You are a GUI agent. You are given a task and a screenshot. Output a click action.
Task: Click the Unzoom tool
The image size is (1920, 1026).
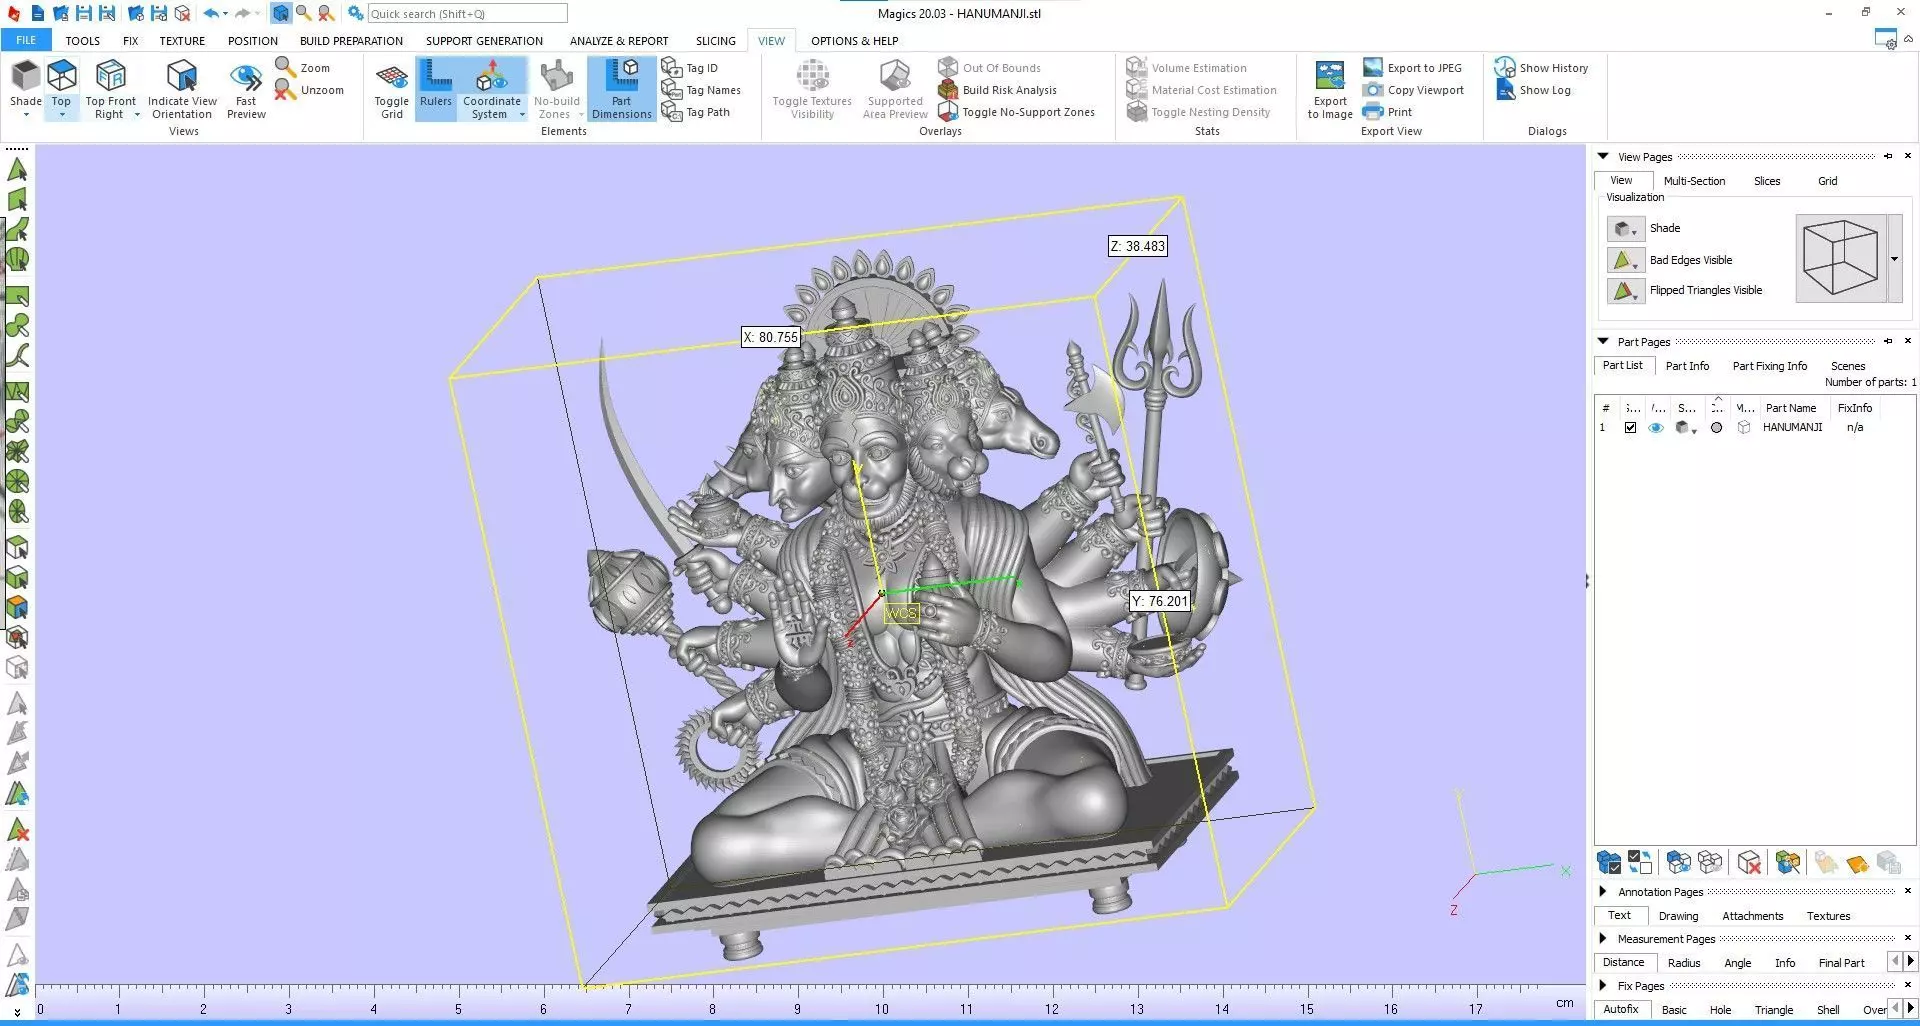(309, 90)
